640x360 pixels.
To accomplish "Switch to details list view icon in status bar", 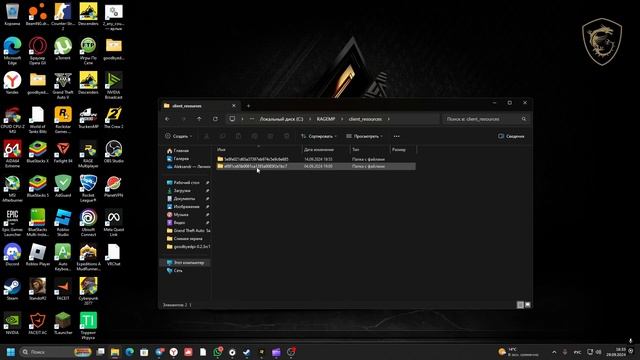I will tap(520, 304).
